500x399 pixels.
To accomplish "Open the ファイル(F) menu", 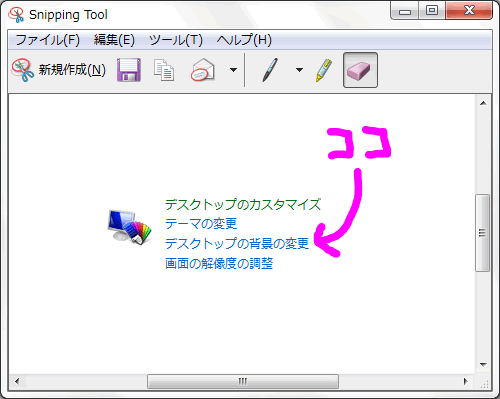I will [x=47, y=40].
